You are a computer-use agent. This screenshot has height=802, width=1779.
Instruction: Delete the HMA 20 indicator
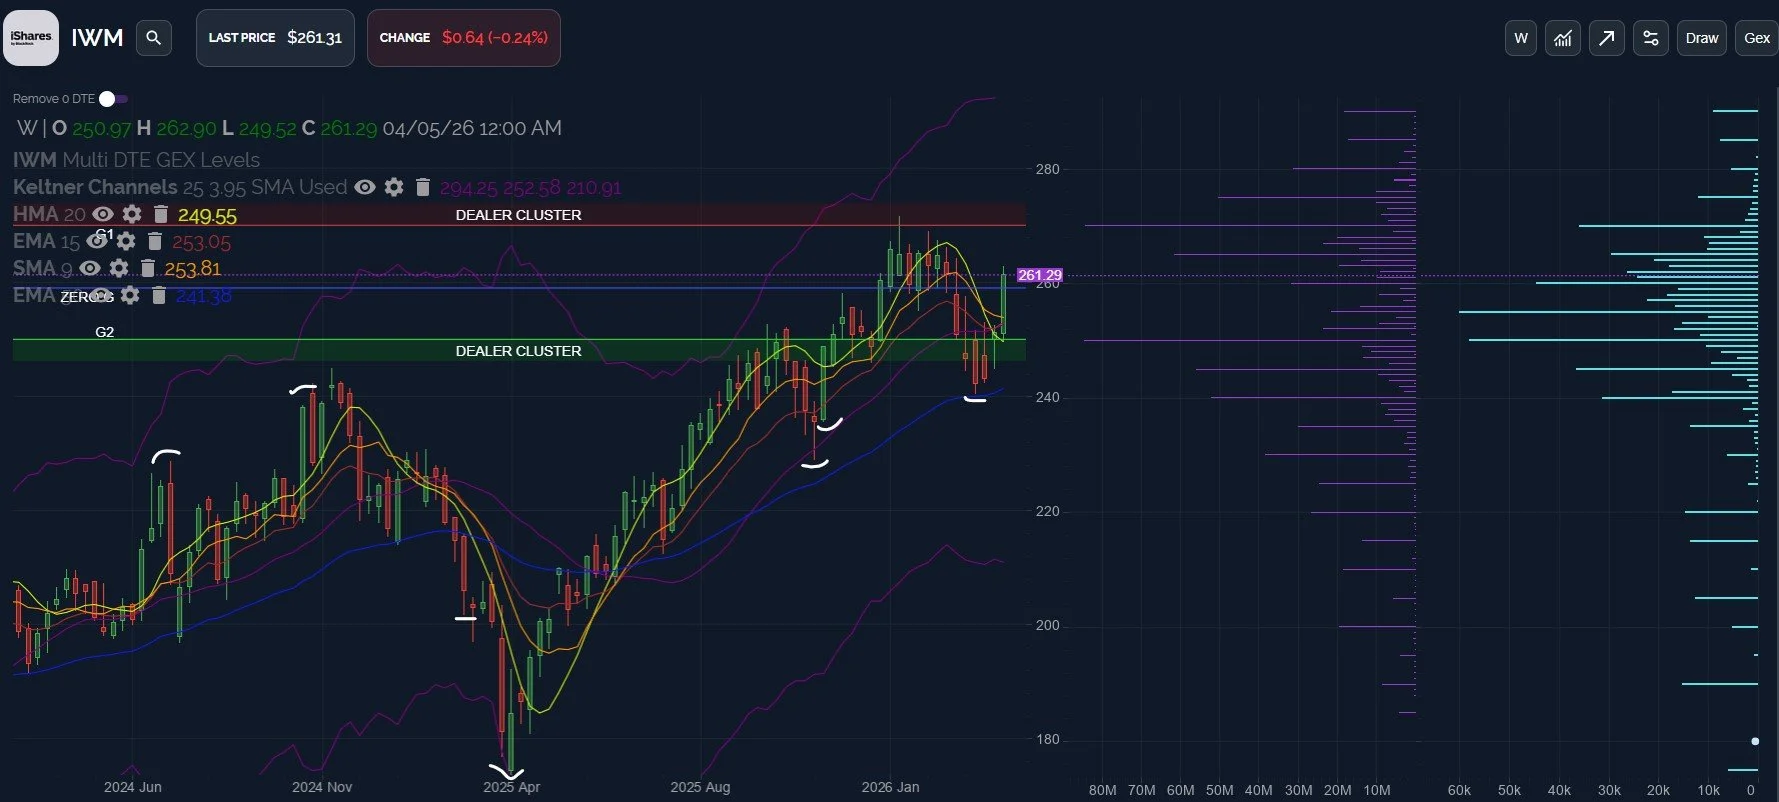click(x=161, y=214)
